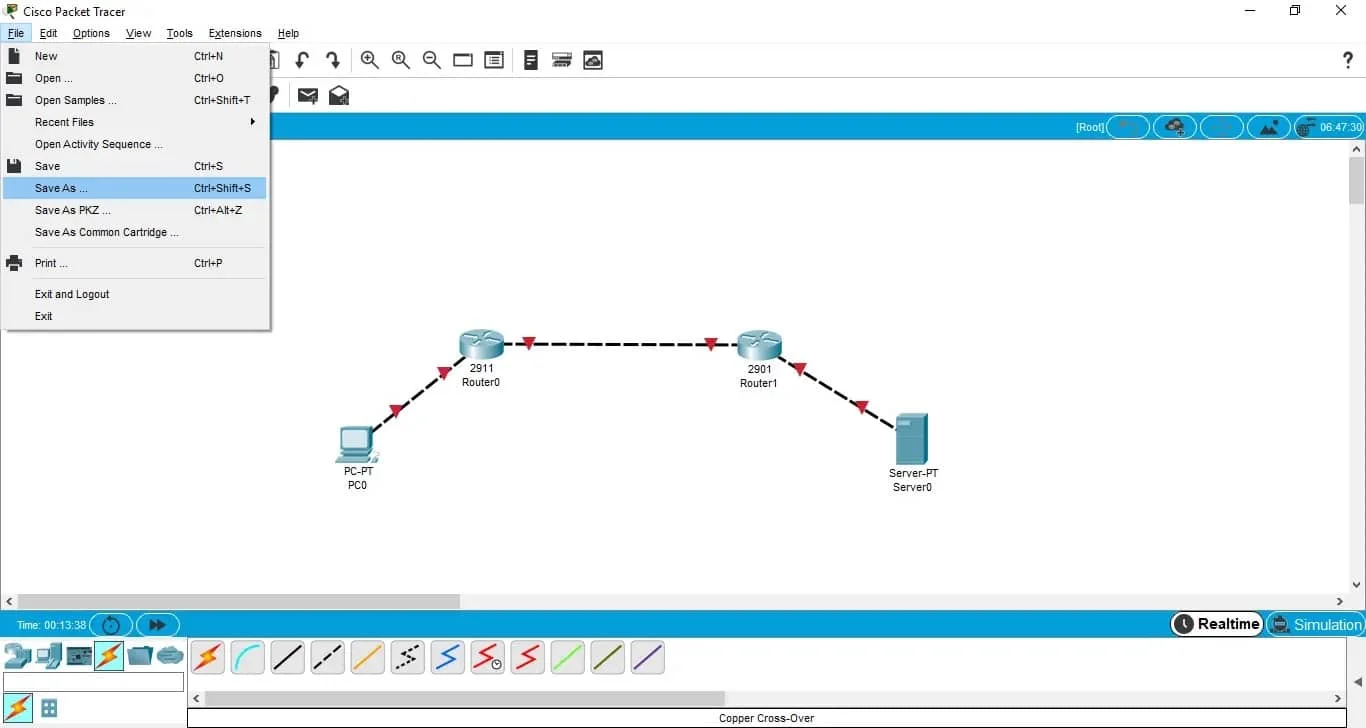This screenshot has height=728, width=1366.
Task: Open the Extensions menu
Action: (x=235, y=33)
